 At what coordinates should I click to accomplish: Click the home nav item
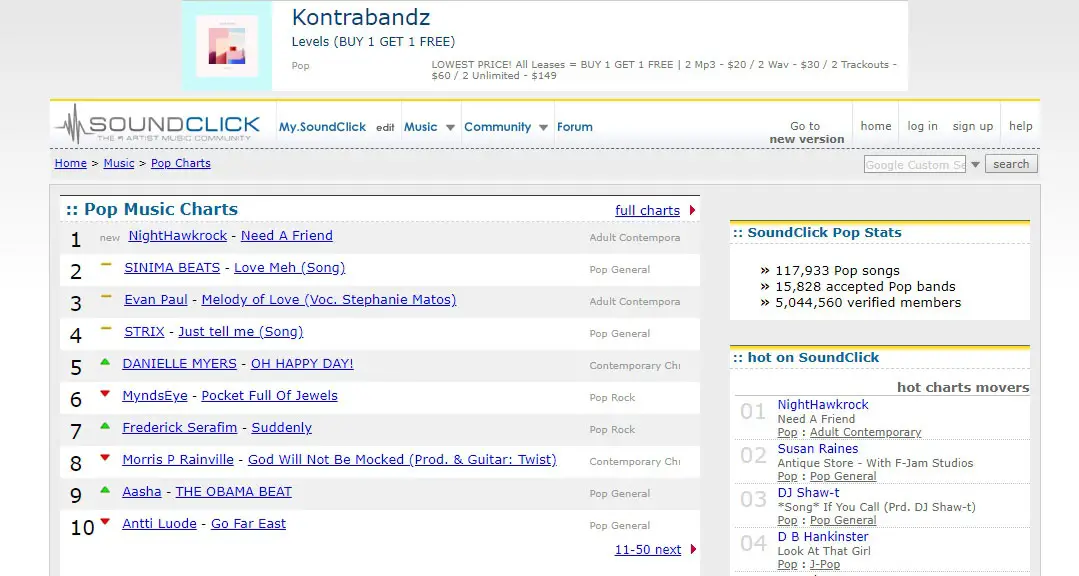tap(875, 126)
